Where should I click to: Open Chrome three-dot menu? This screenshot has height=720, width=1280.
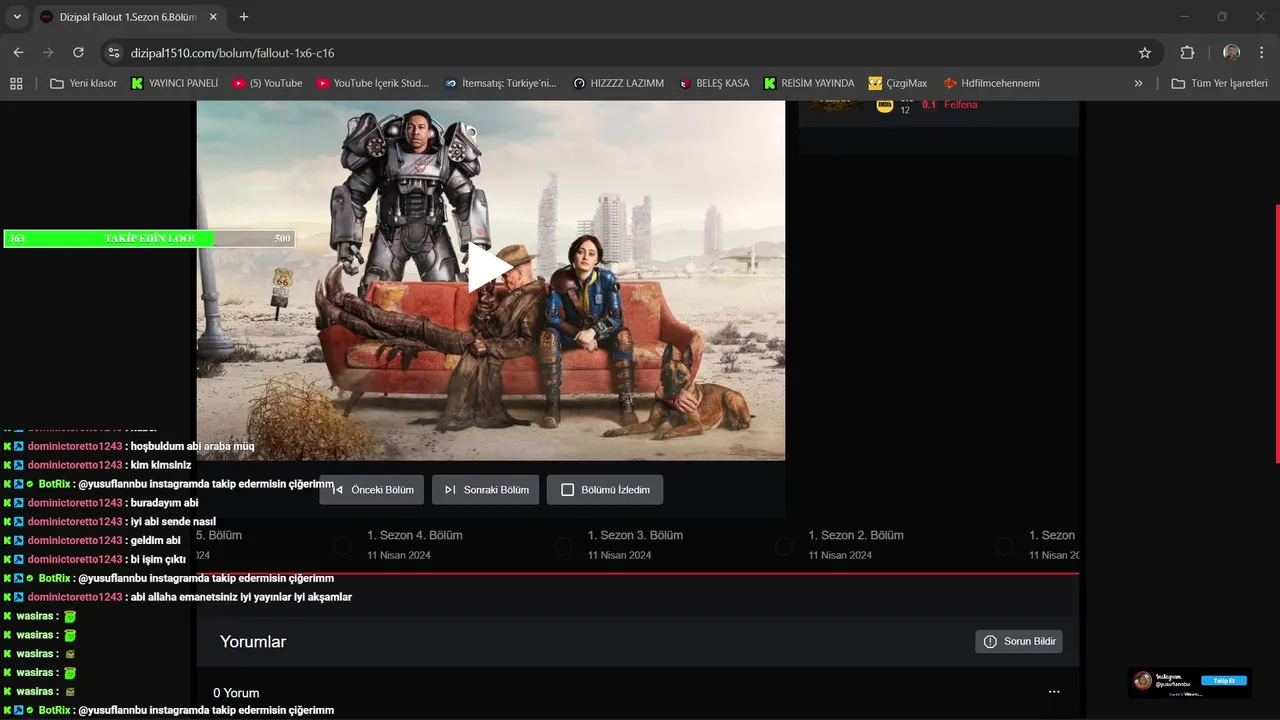(x=1261, y=52)
